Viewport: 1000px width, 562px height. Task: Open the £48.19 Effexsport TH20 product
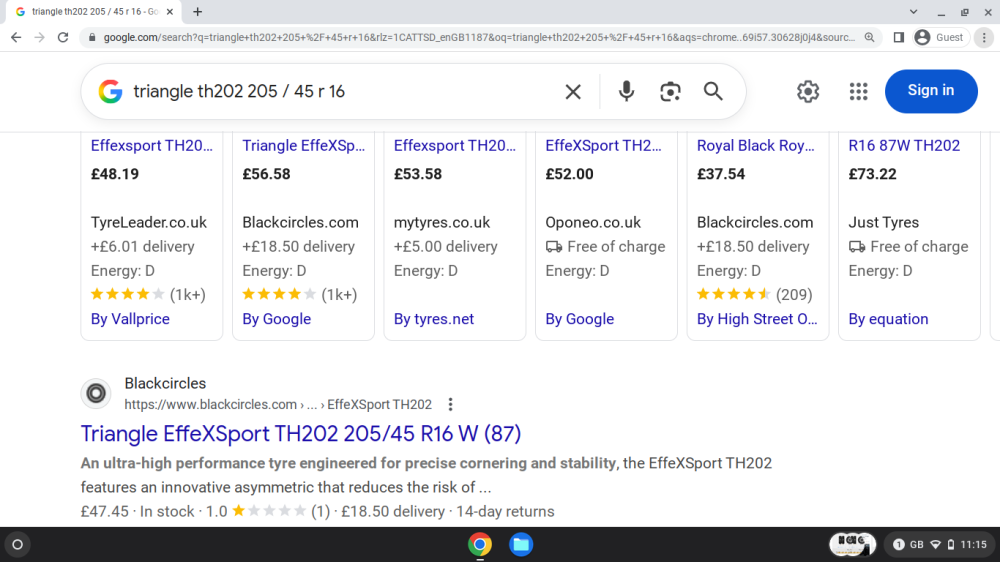point(152,145)
